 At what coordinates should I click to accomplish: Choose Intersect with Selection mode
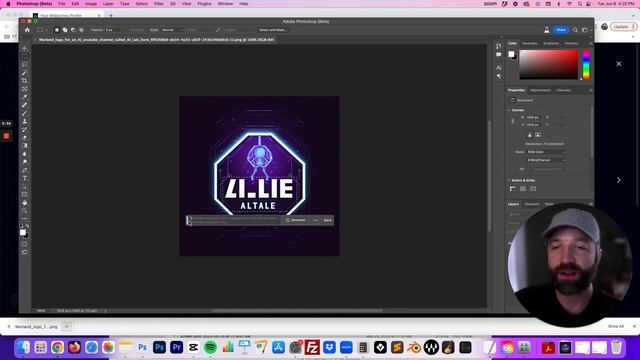coord(81,30)
